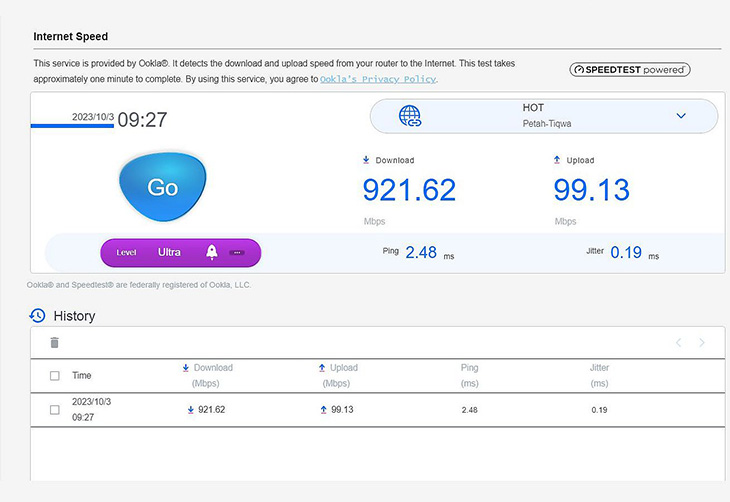Select the Ping column header
The image size is (730, 502).
[x=469, y=375]
